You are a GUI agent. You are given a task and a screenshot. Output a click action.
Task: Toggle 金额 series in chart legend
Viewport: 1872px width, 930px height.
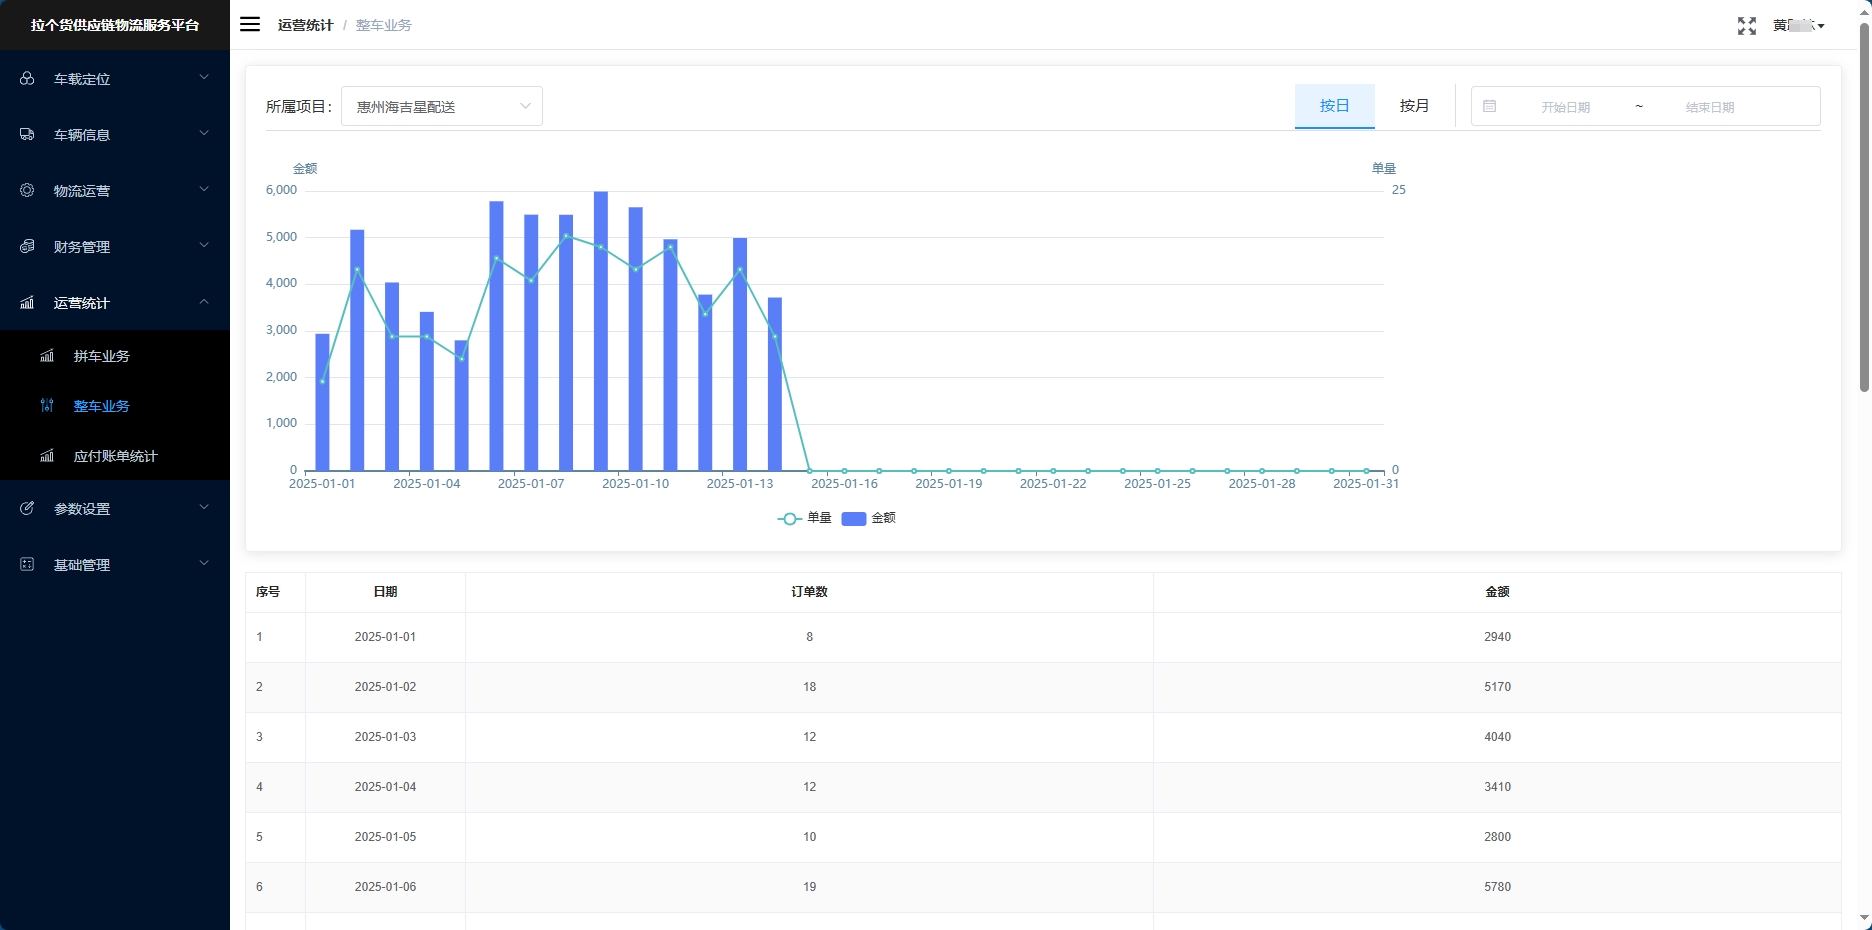pos(869,518)
